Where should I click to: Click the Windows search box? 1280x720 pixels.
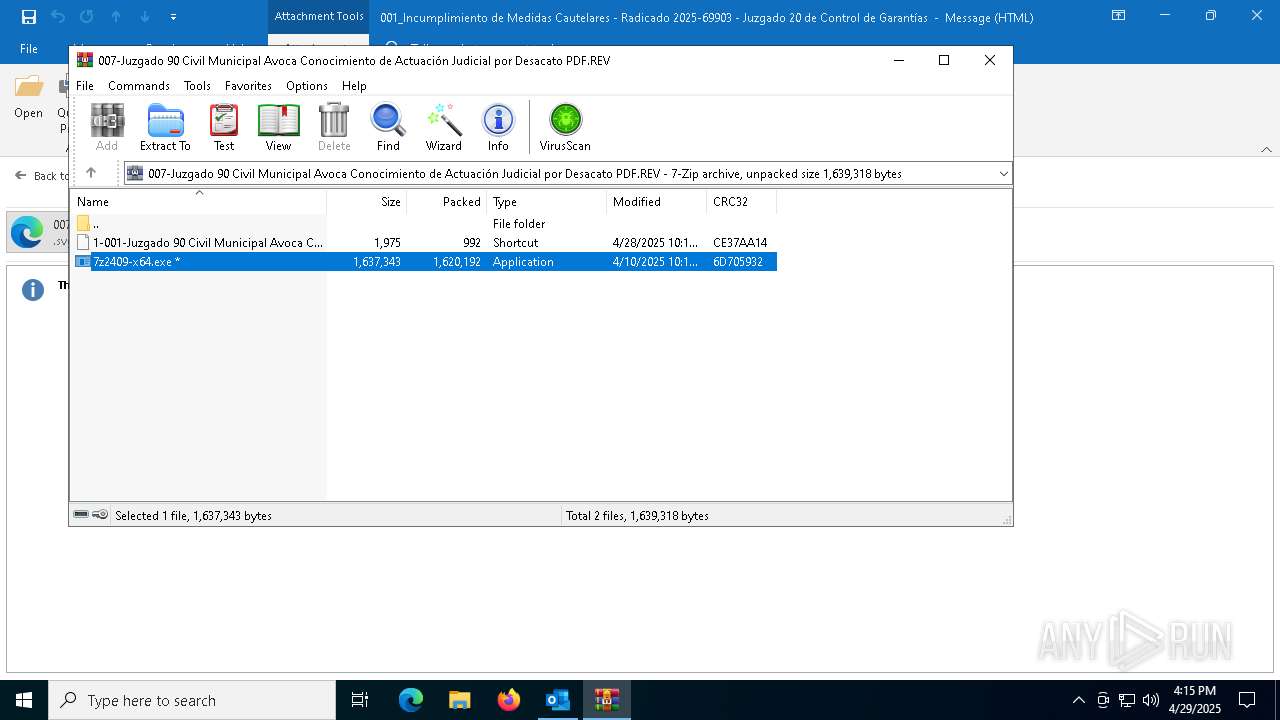[x=192, y=700]
